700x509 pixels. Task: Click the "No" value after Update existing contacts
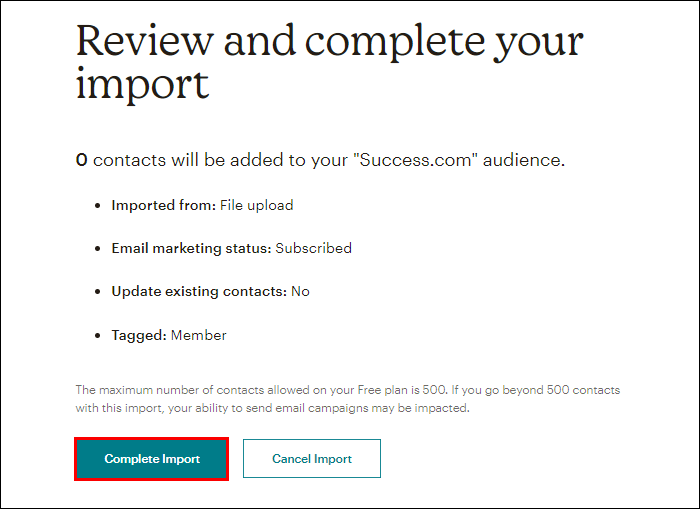click(x=300, y=292)
